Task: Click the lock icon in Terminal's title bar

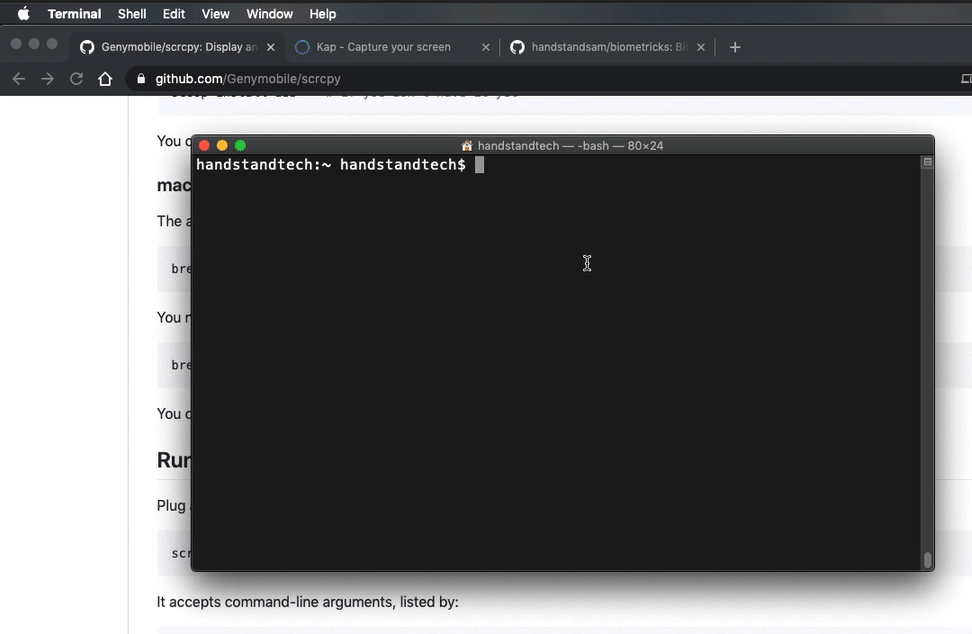Action: coord(466,145)
